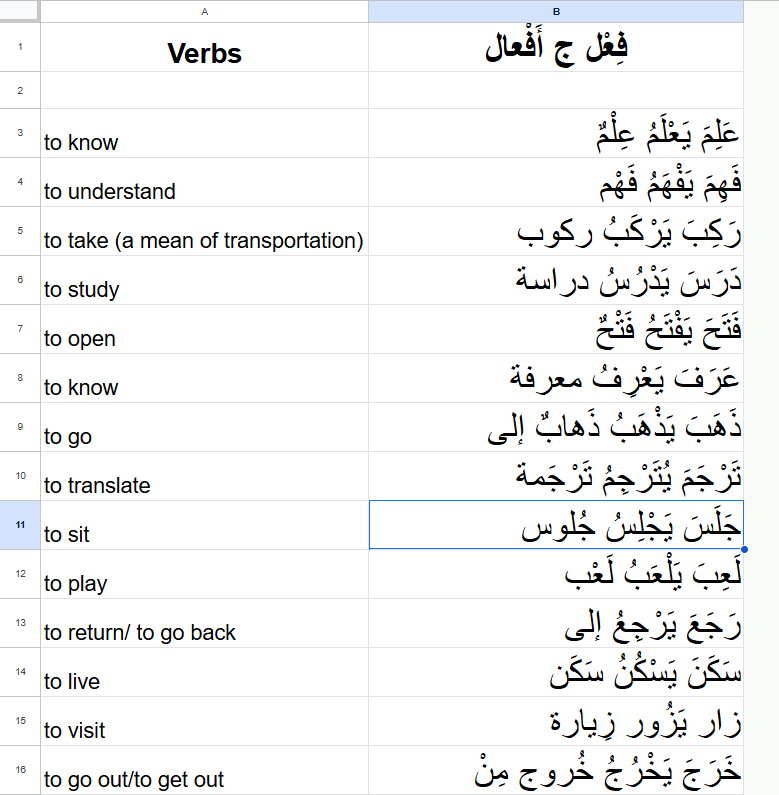Click the 'to visit' cell

click(x=204, y=721)
